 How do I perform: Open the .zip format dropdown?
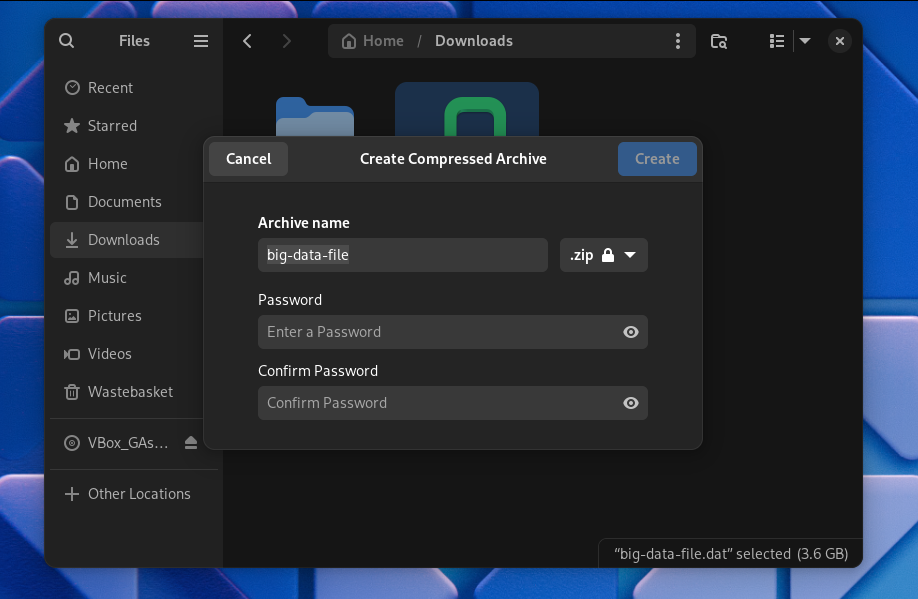pyautogui.click(x=604, y=255)
